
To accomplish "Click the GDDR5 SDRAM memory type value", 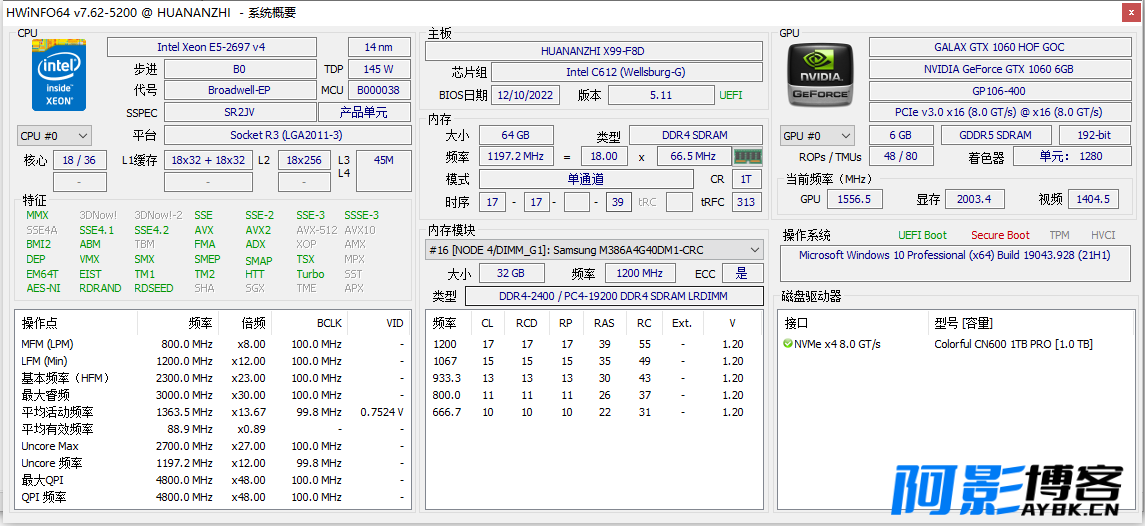I will tap(996, 135).
